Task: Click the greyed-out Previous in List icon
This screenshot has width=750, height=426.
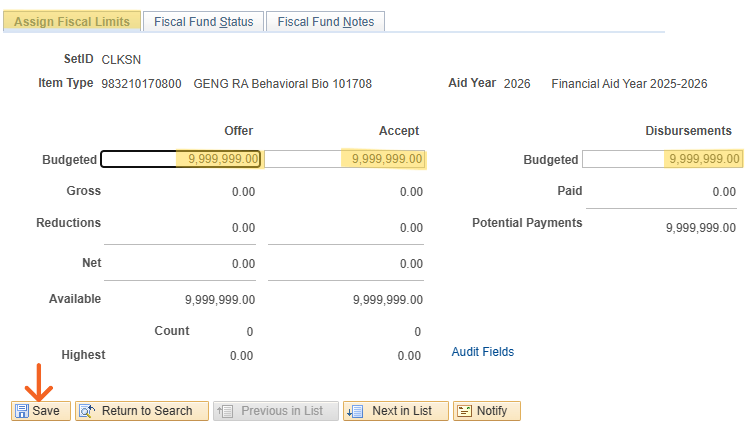Action: [225, 411]
